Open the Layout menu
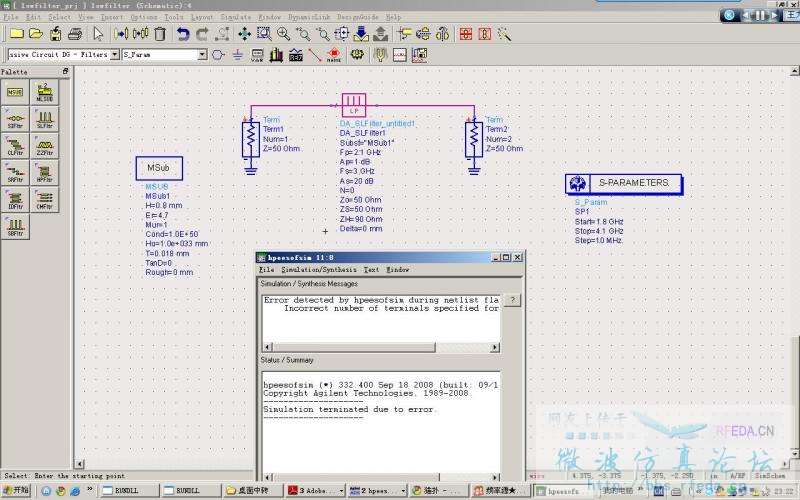Viewport: 800px width, 500px height. click(x=202, y=17)
